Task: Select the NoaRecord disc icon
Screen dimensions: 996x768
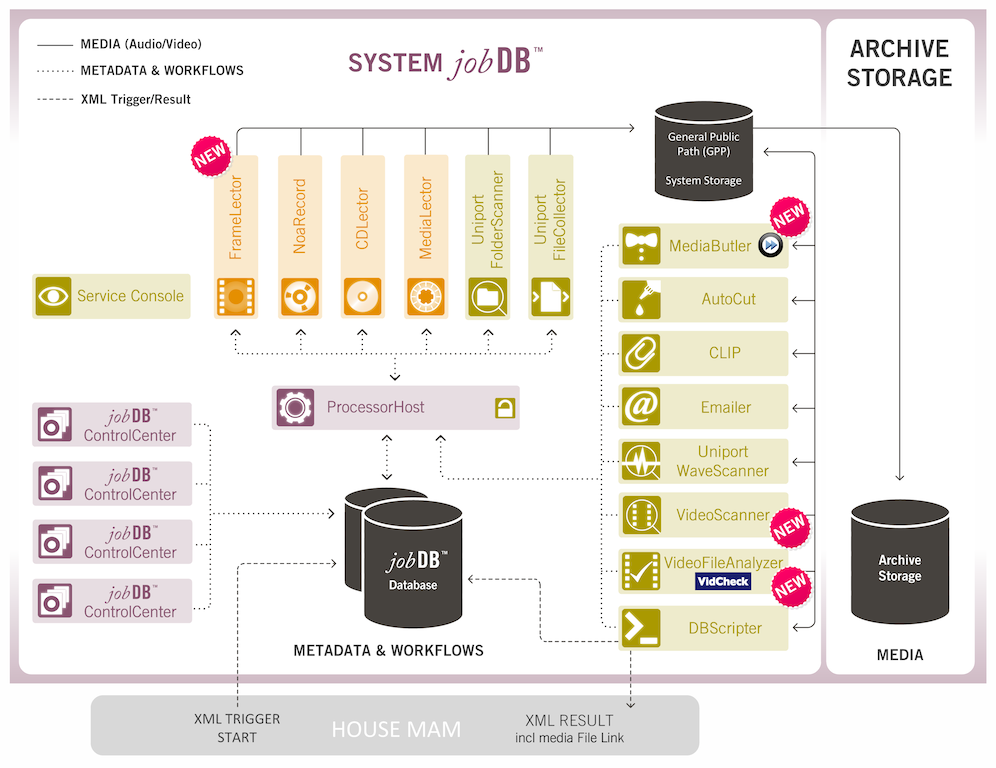Action: point(299,297)
